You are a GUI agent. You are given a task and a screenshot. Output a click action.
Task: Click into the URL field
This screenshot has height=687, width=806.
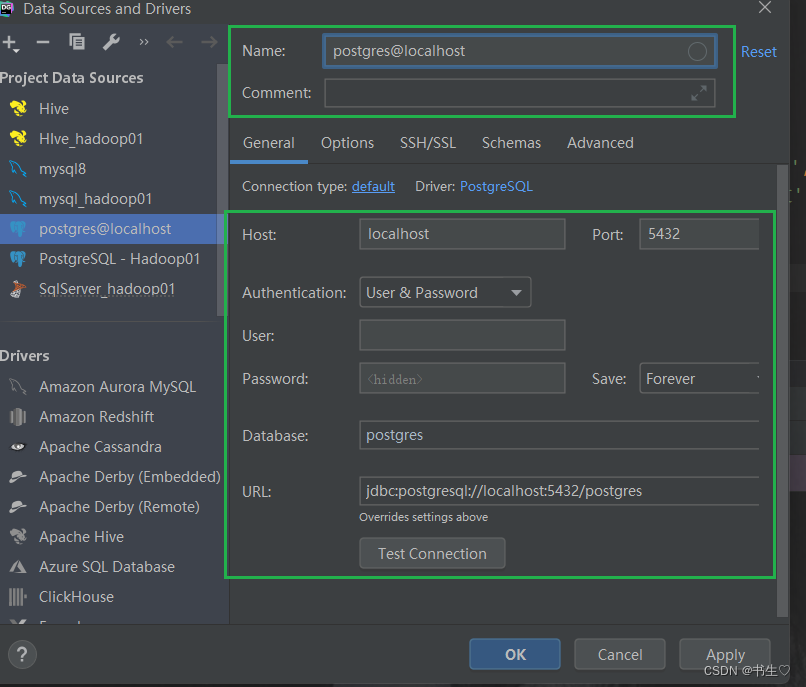click(559, 491)
